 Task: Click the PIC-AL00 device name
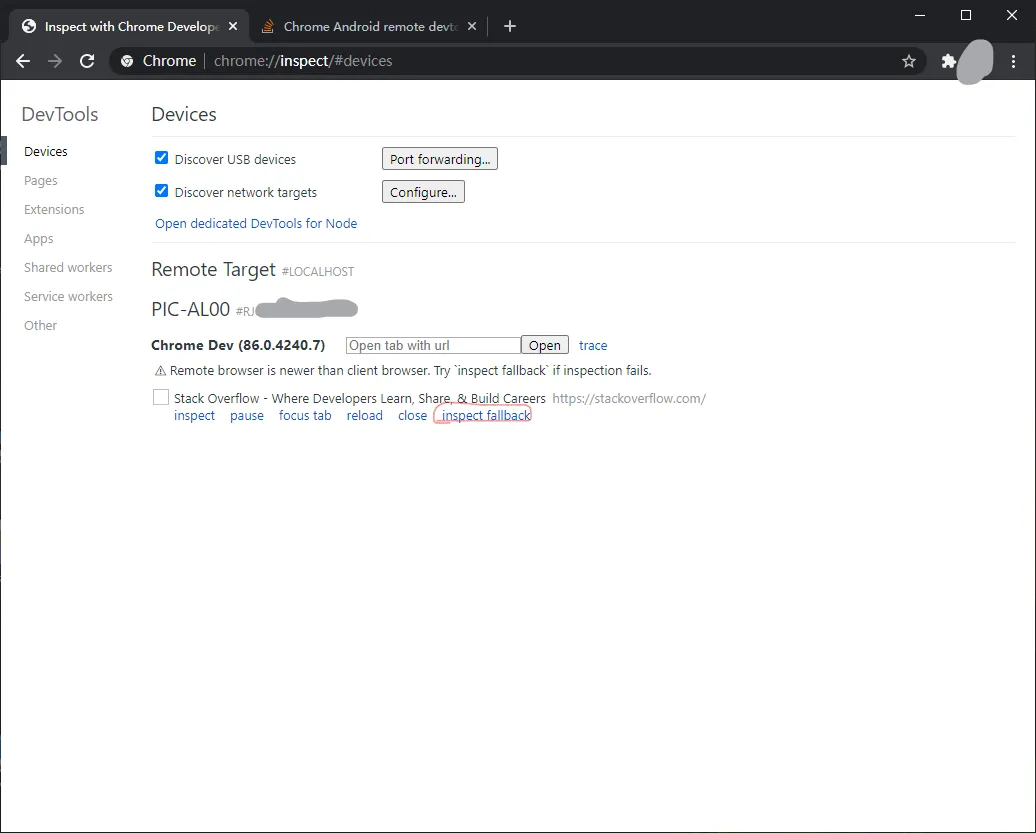tap(190, 309)
